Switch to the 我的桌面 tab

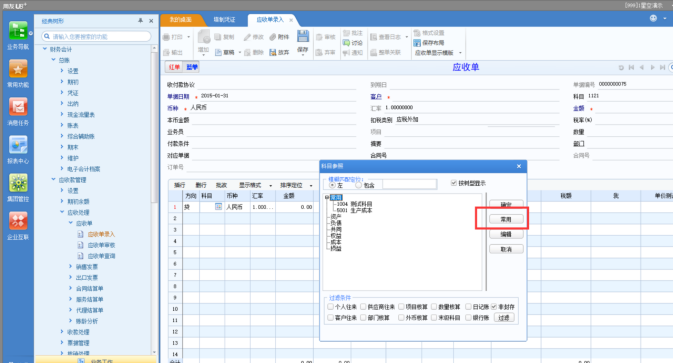(181, 20)
